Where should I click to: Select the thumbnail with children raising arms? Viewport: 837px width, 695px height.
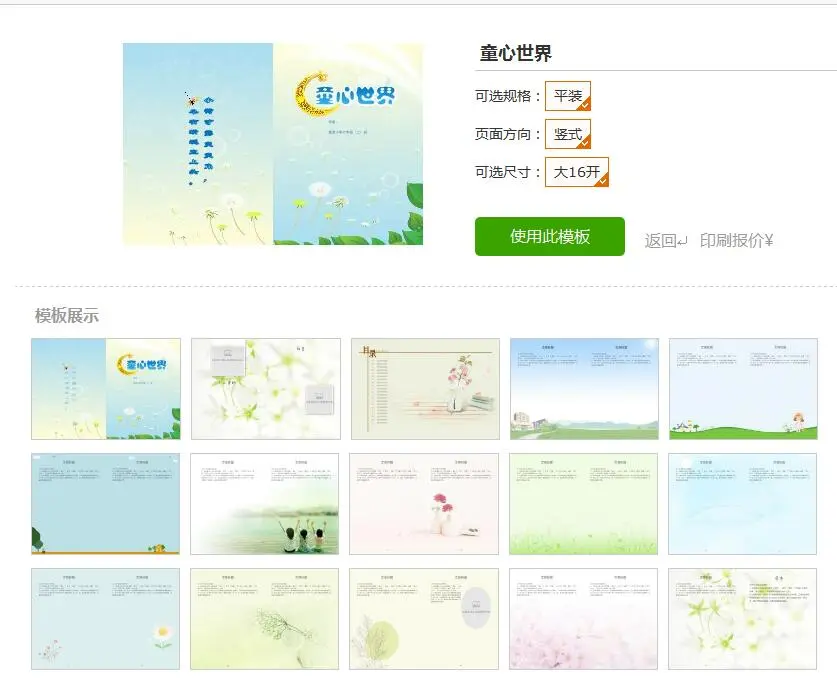click(x=265, y=504)
